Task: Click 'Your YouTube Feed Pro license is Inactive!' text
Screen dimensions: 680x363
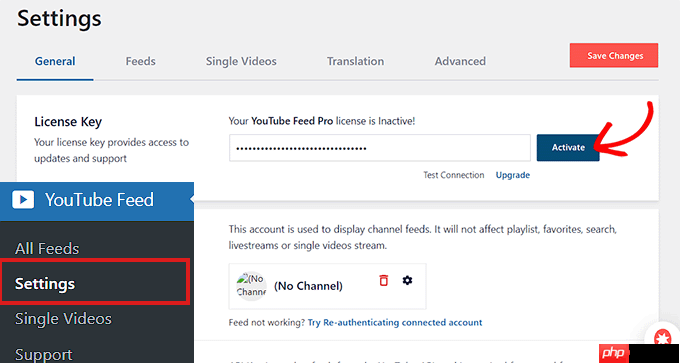Action: click(322, 122)
